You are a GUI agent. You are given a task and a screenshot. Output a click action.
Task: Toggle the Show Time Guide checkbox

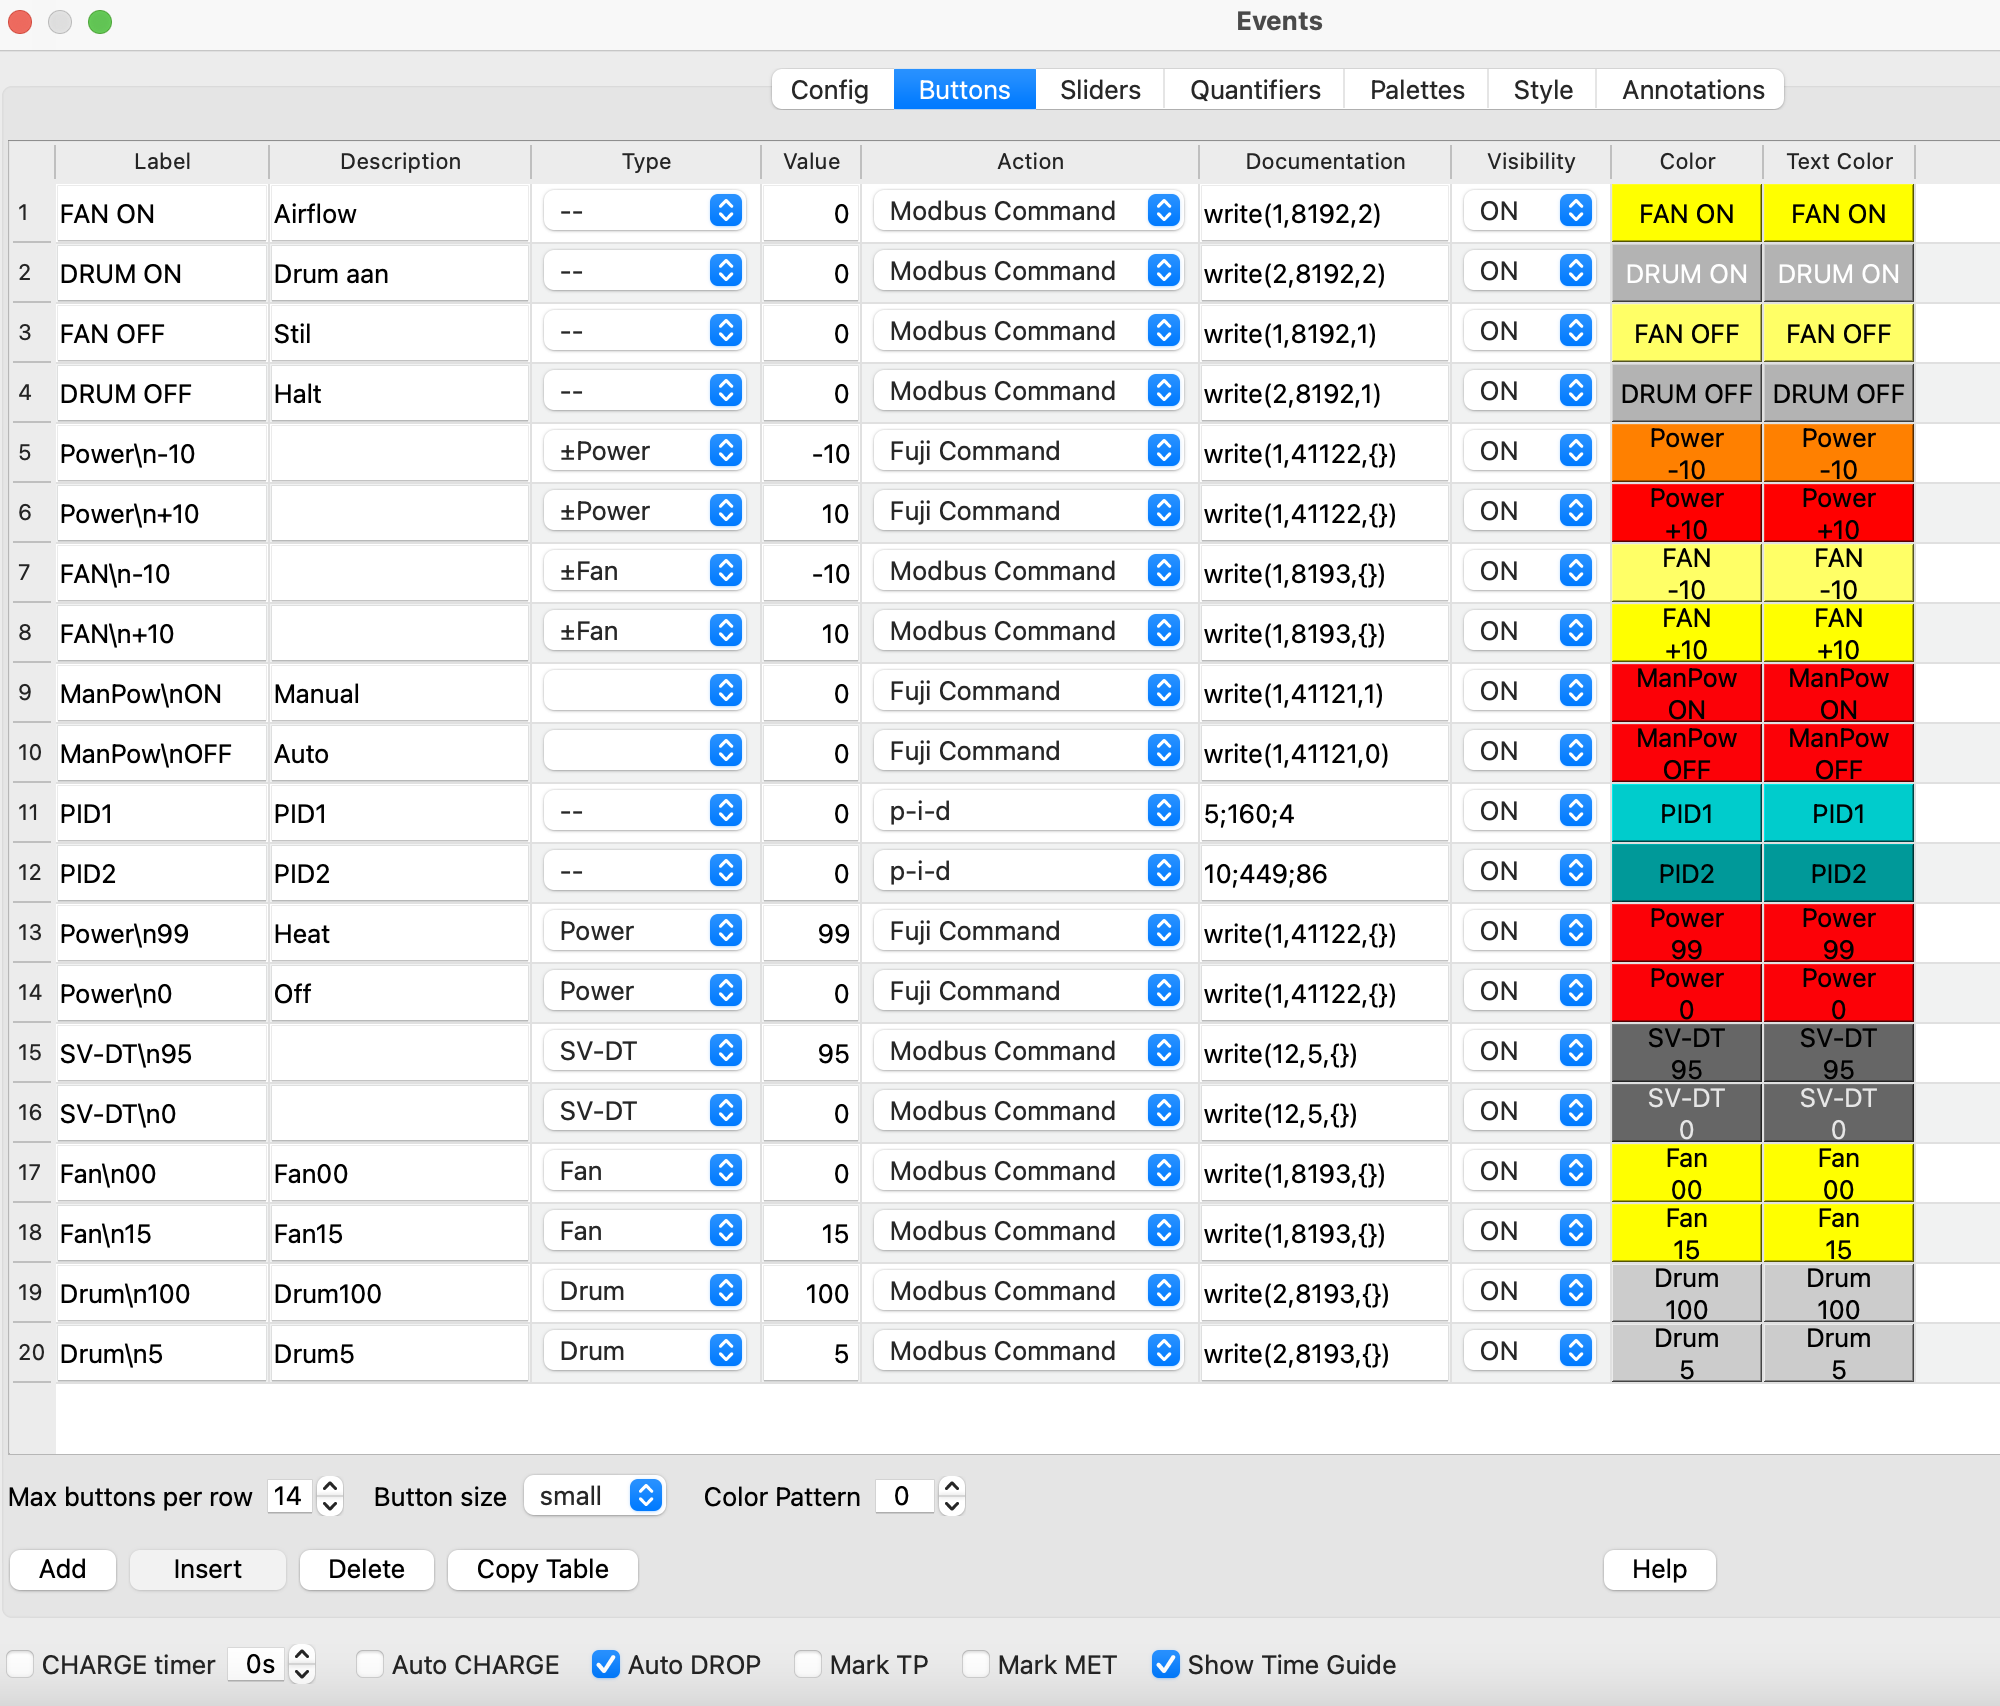pyautogui.click(x=1165, y=1664)
